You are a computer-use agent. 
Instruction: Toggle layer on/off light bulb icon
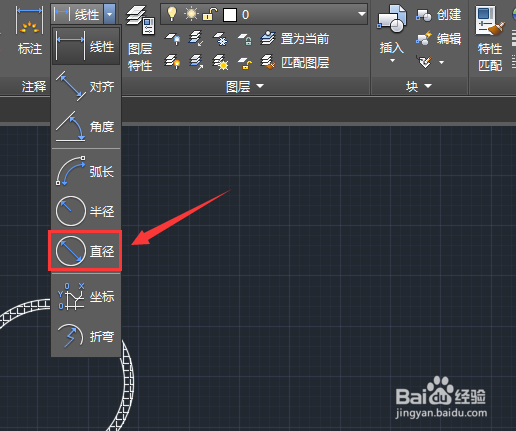pyautogui.click(x=172, y=14)
